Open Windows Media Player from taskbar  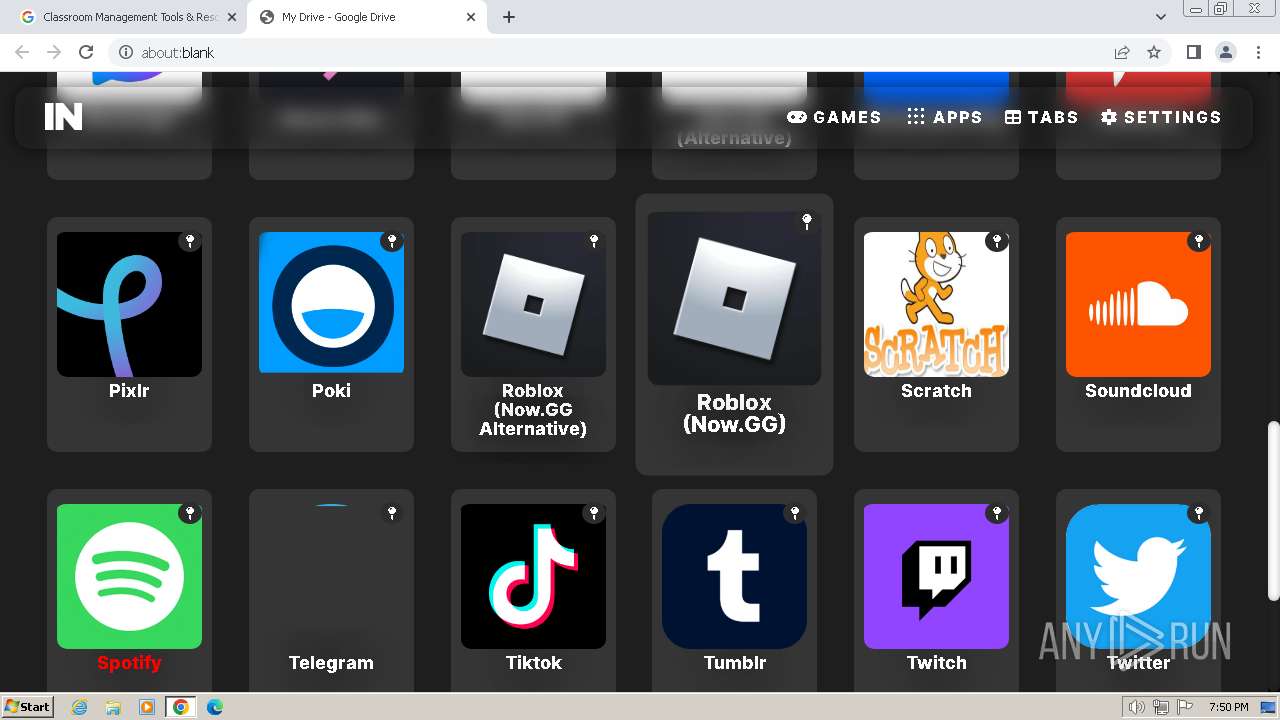click(x=147, y=707)
